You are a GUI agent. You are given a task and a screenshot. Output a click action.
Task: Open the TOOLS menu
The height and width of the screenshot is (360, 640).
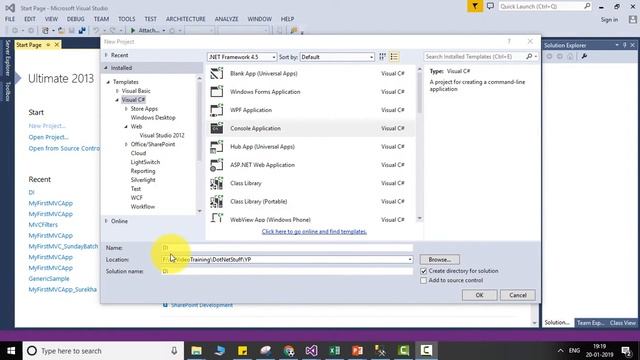coord(127,19)
